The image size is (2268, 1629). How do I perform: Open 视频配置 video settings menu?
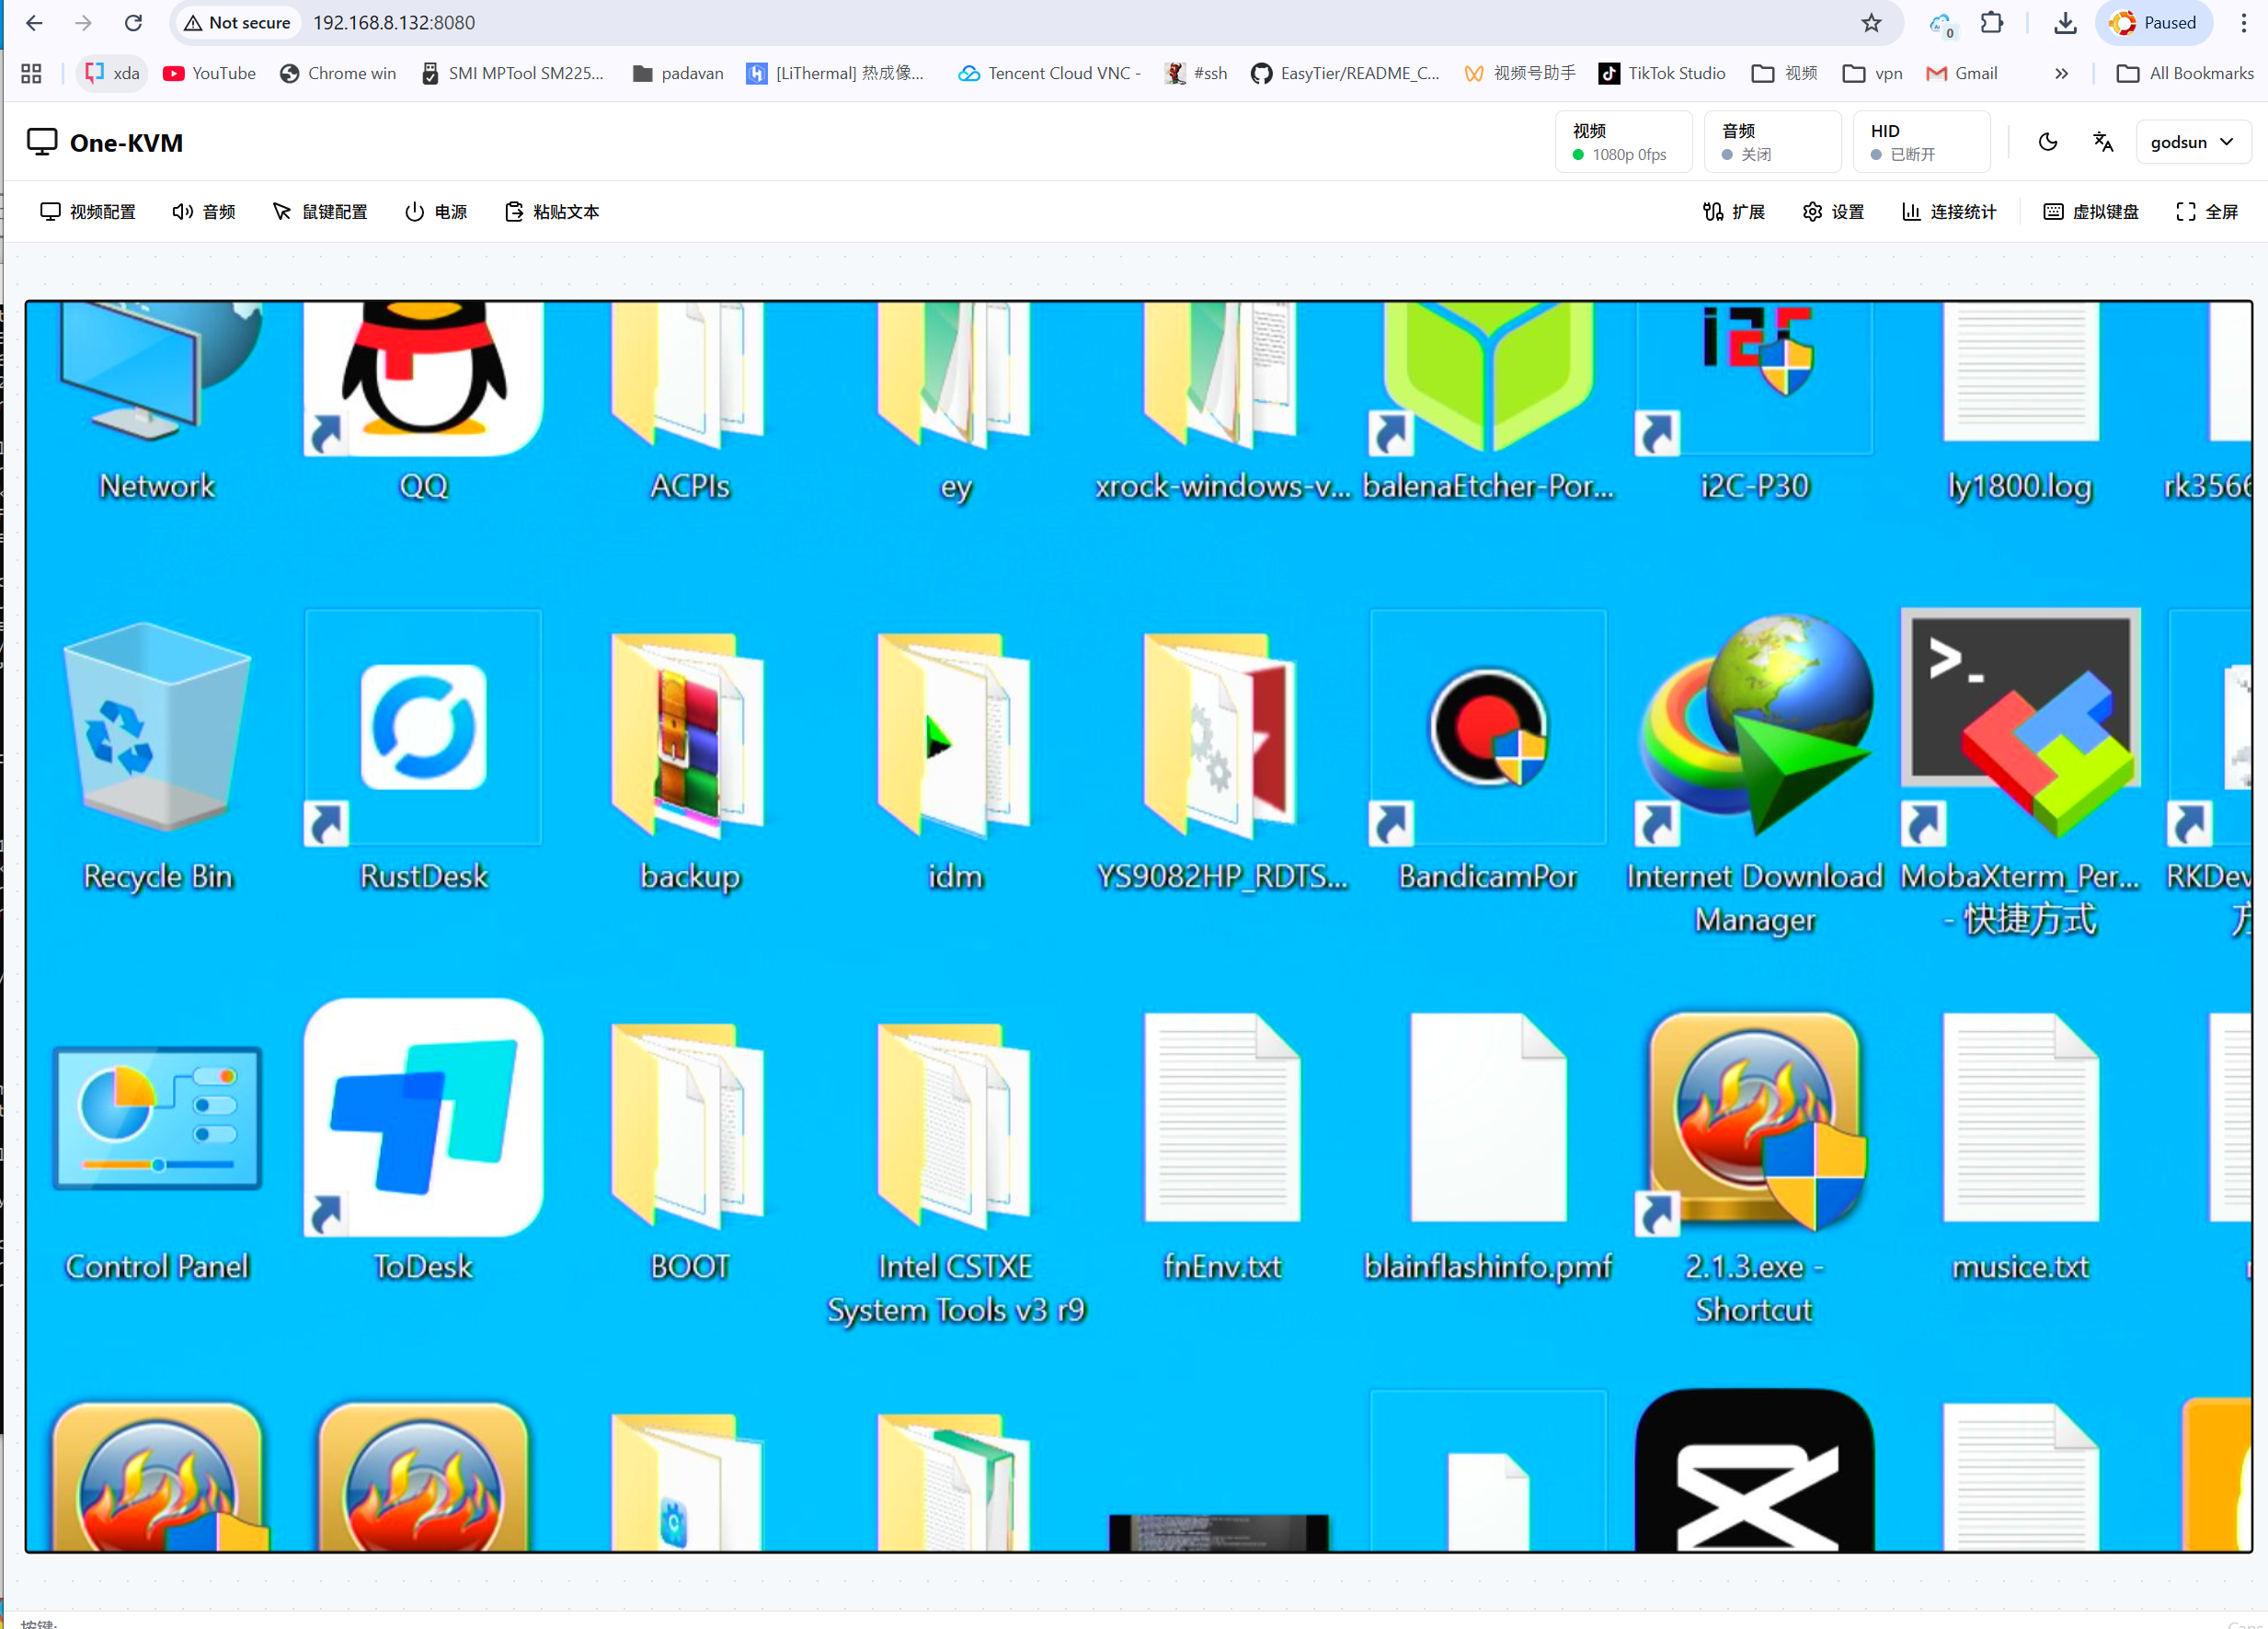(88, 212)
